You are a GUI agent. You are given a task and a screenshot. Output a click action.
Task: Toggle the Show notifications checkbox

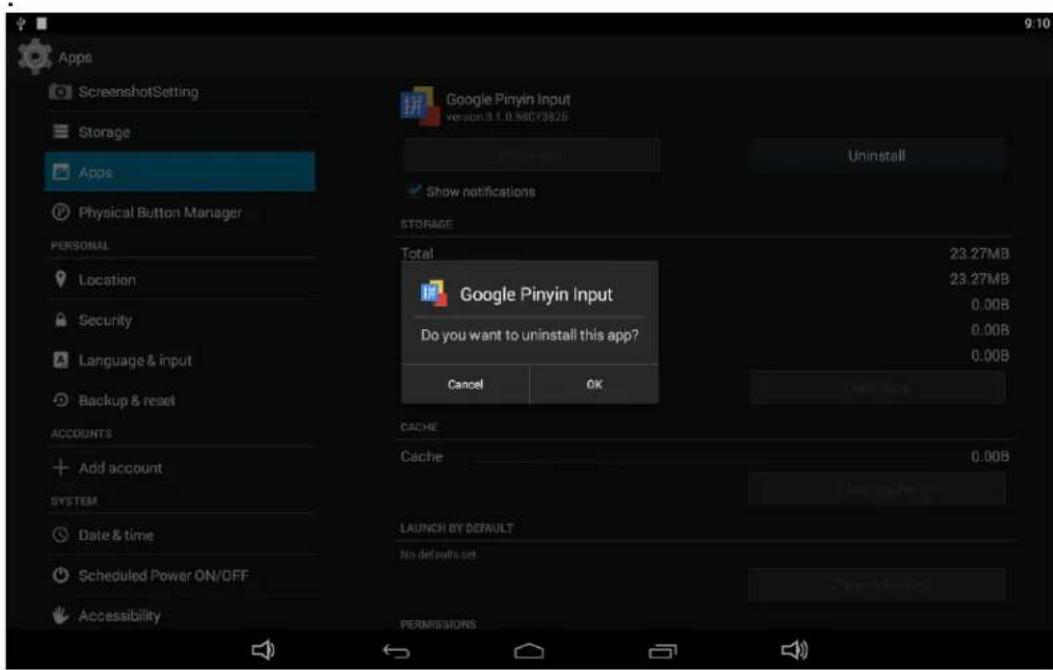(415, 191)
